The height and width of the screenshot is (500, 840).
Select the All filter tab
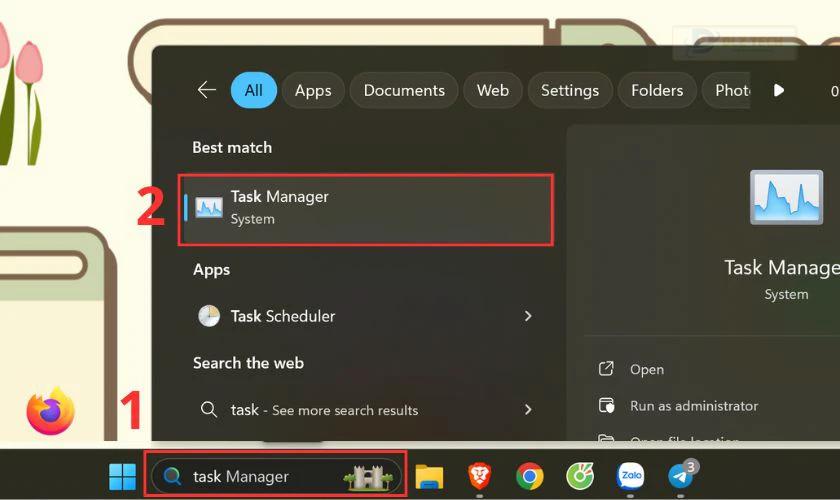point(253,90)
